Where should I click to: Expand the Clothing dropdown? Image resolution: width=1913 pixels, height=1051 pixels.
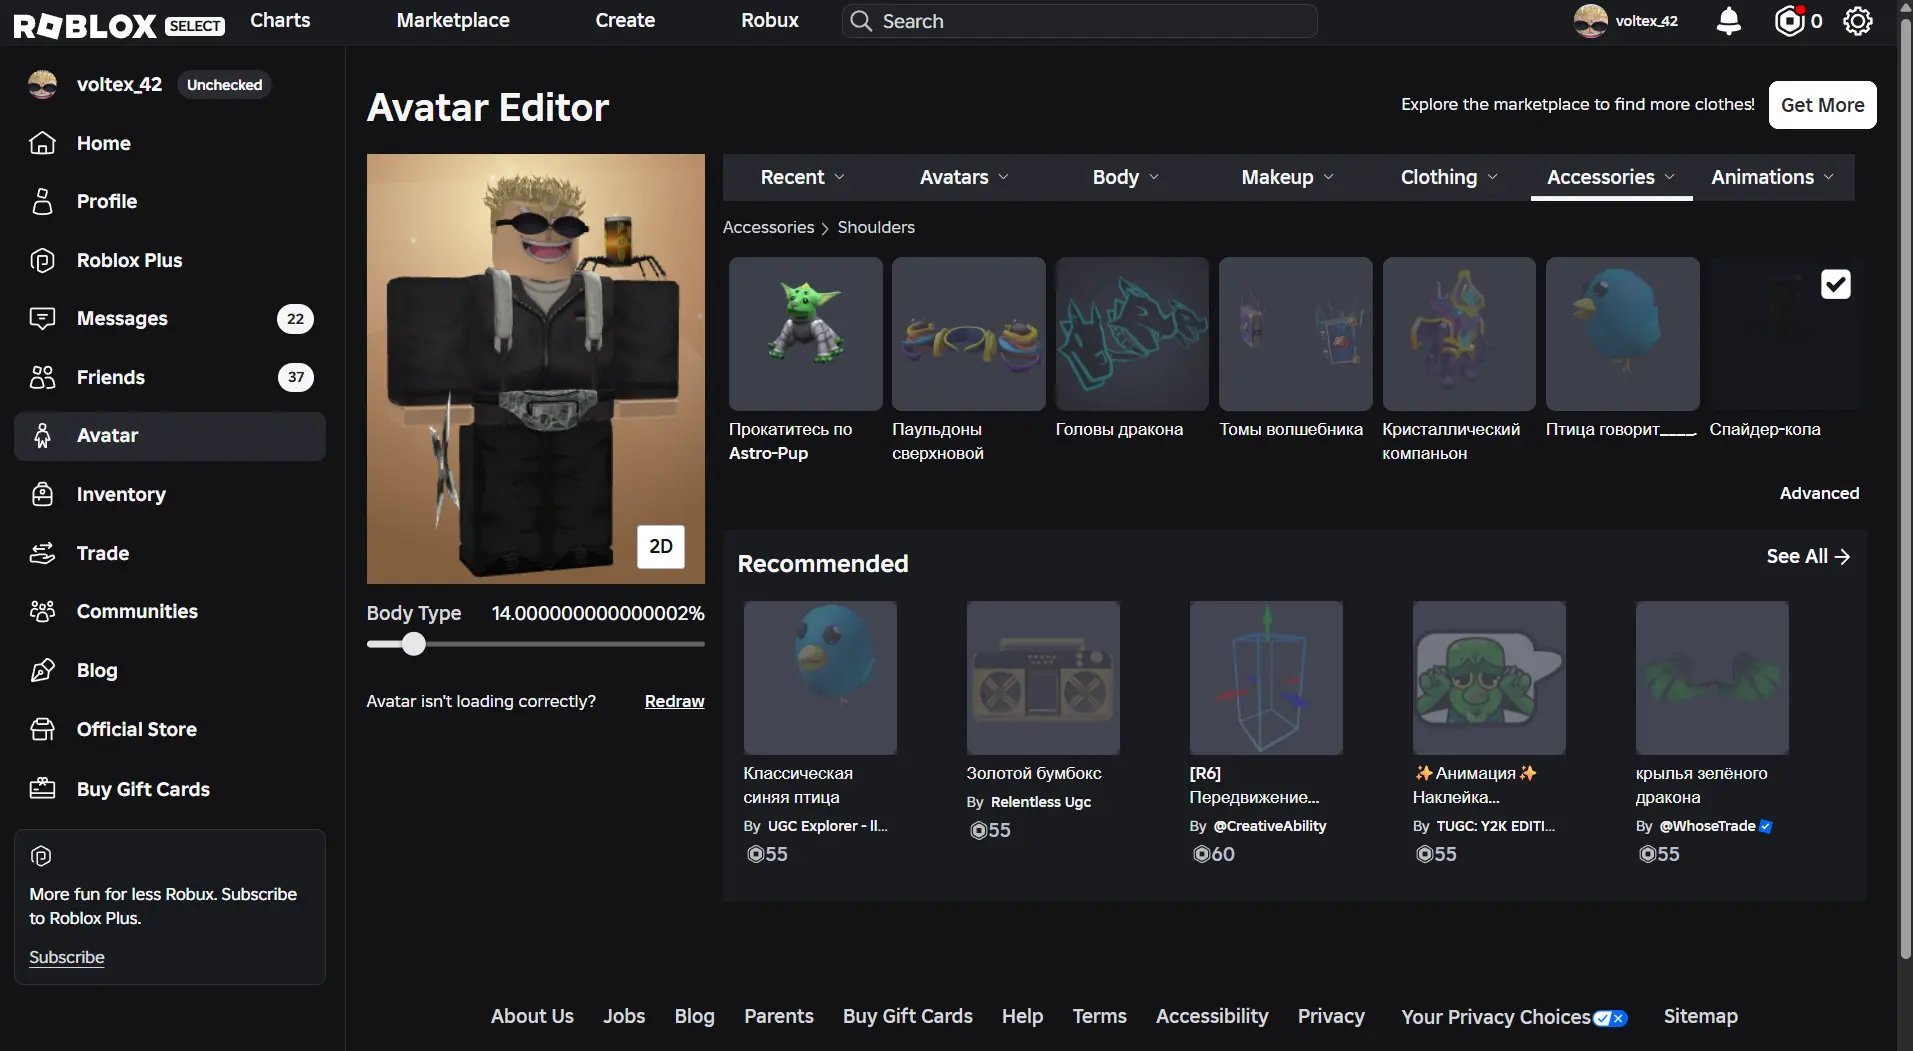[1450, 177]
